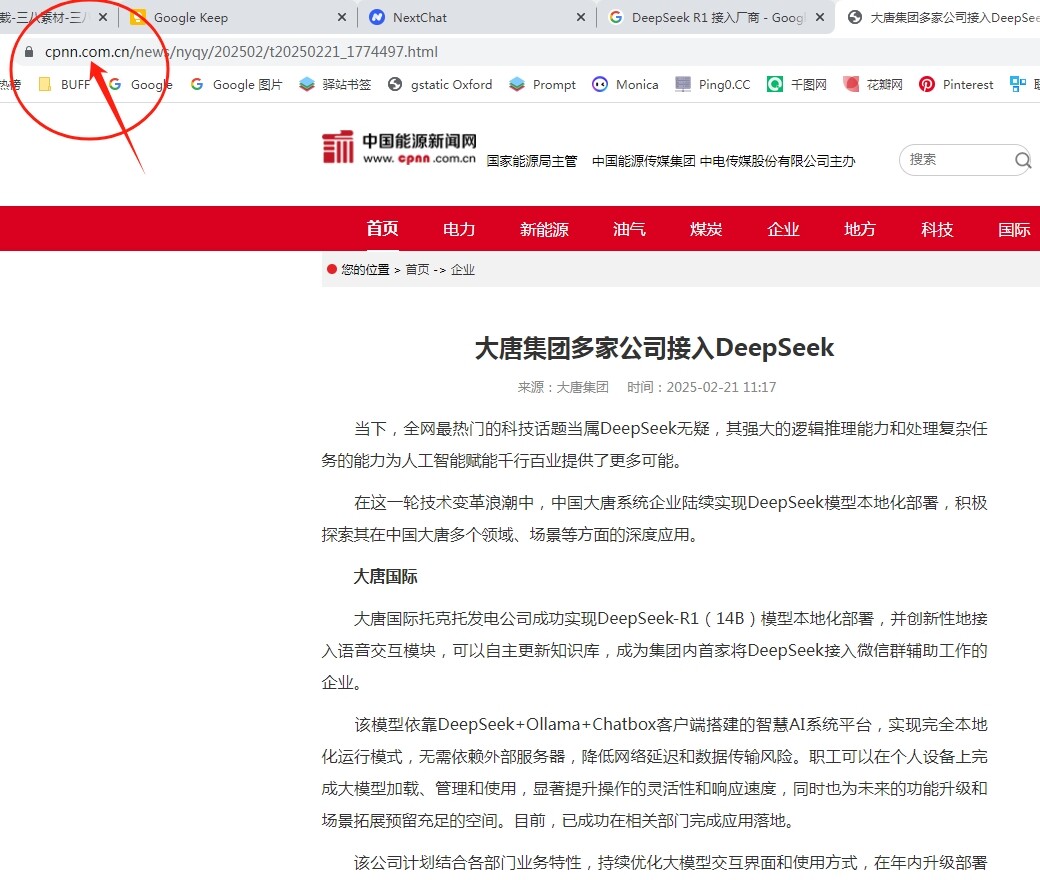
Task: Click the article title 大唐集团多家公司接入DeepSeek
Action: pyautogui.click(x=654, y=347)
